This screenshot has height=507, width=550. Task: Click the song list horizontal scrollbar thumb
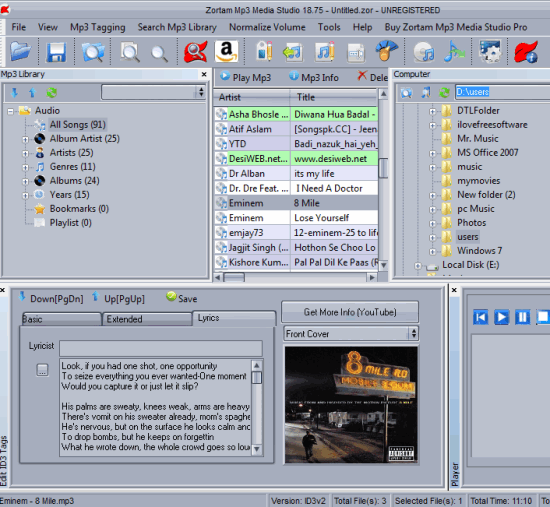pos(234,278)
